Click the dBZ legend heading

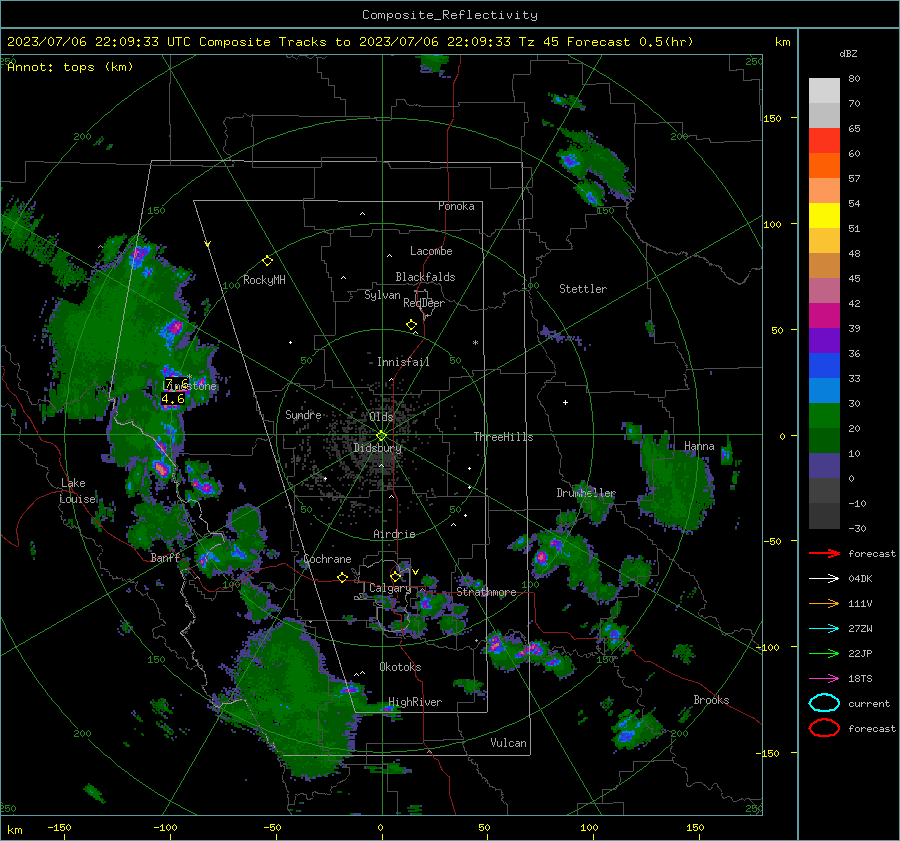click(848, 53)
